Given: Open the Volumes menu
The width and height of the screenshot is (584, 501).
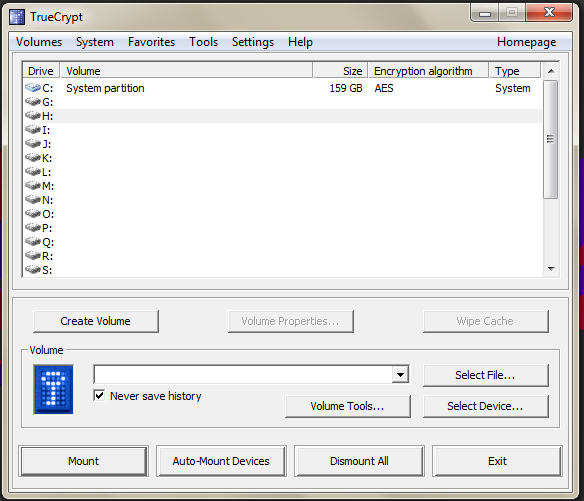Looking at the screenshot, I should tap(39, 42).
